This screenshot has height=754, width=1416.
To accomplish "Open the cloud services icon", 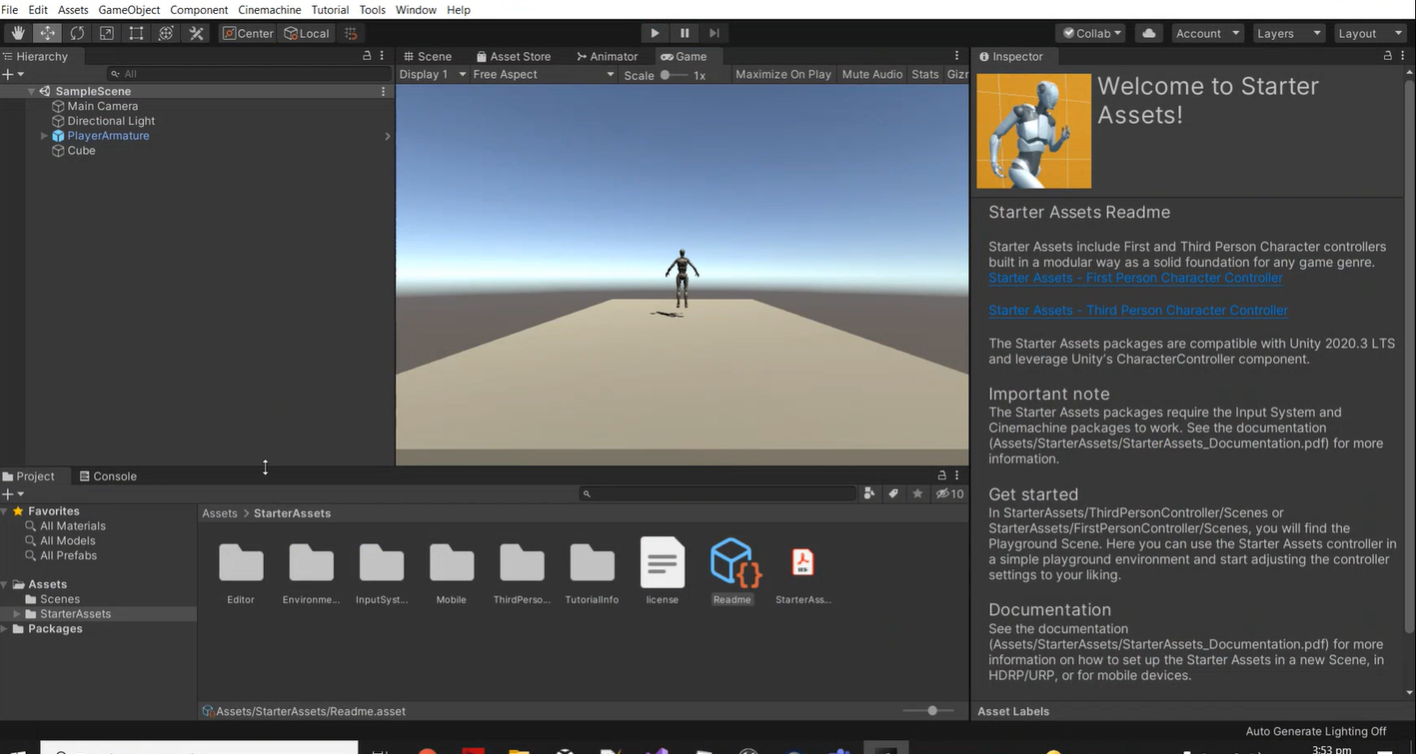I will click(x=1149, y=33).
